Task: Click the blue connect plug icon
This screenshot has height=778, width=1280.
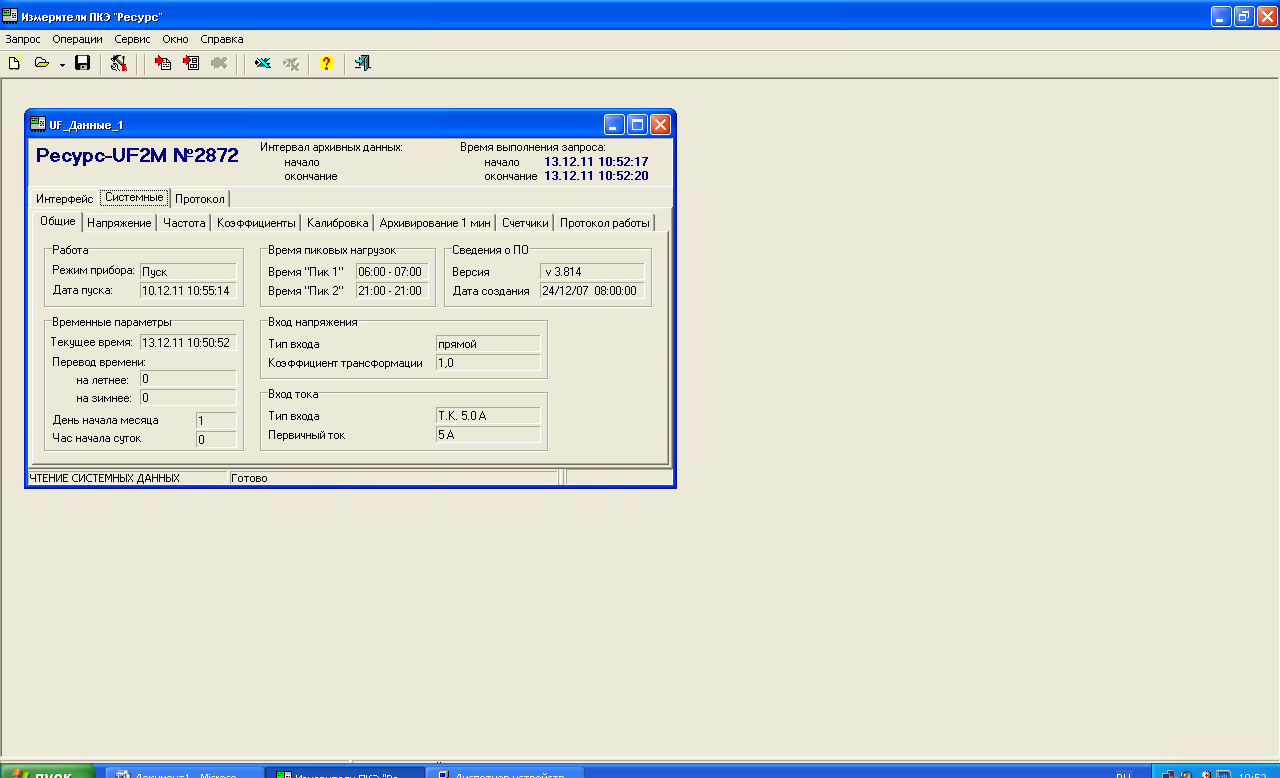Action: (263, 63)
